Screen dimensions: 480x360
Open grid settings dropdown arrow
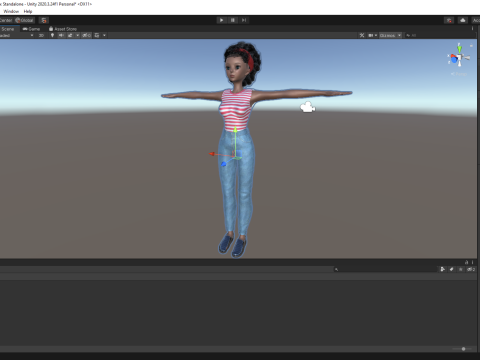click(104, 35)
